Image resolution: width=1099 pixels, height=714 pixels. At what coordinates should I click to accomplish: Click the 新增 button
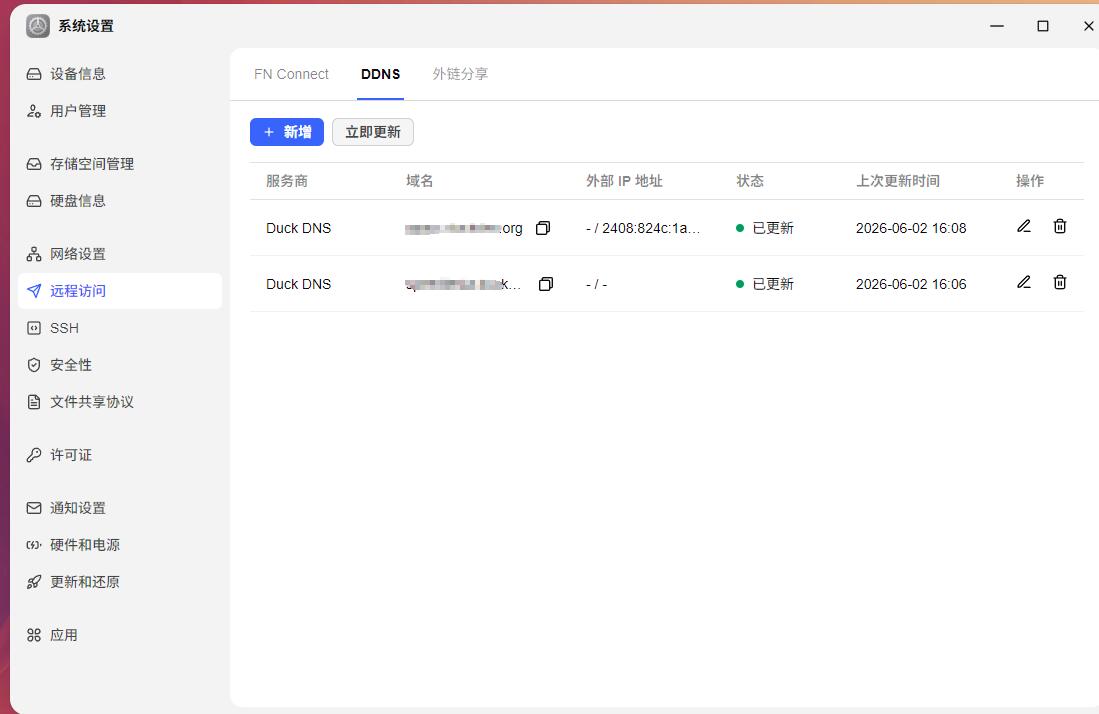[x=287, y=132]
